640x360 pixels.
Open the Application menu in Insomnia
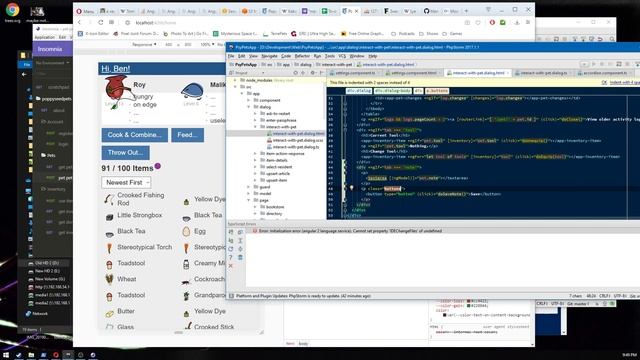coord(44,37)
